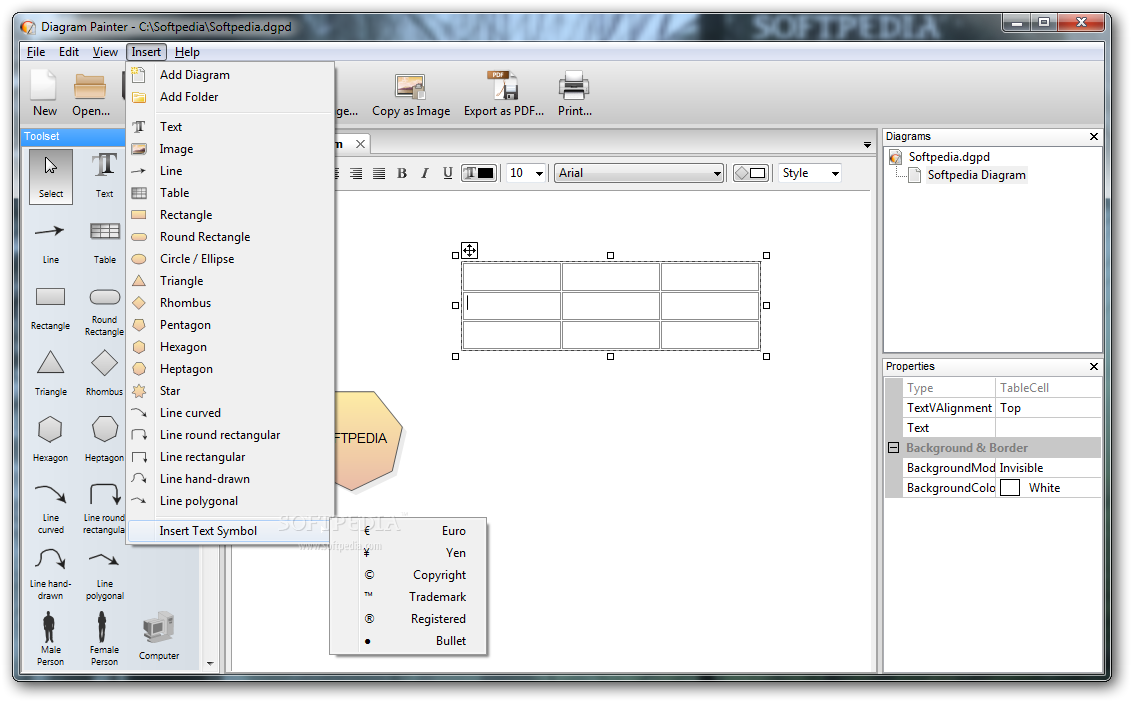Image resolution: width=1132 pixels, height=702 pixels.
Task: Select Softpedia Diagram in Diagrams tree
Action: (x=976, y=175)
